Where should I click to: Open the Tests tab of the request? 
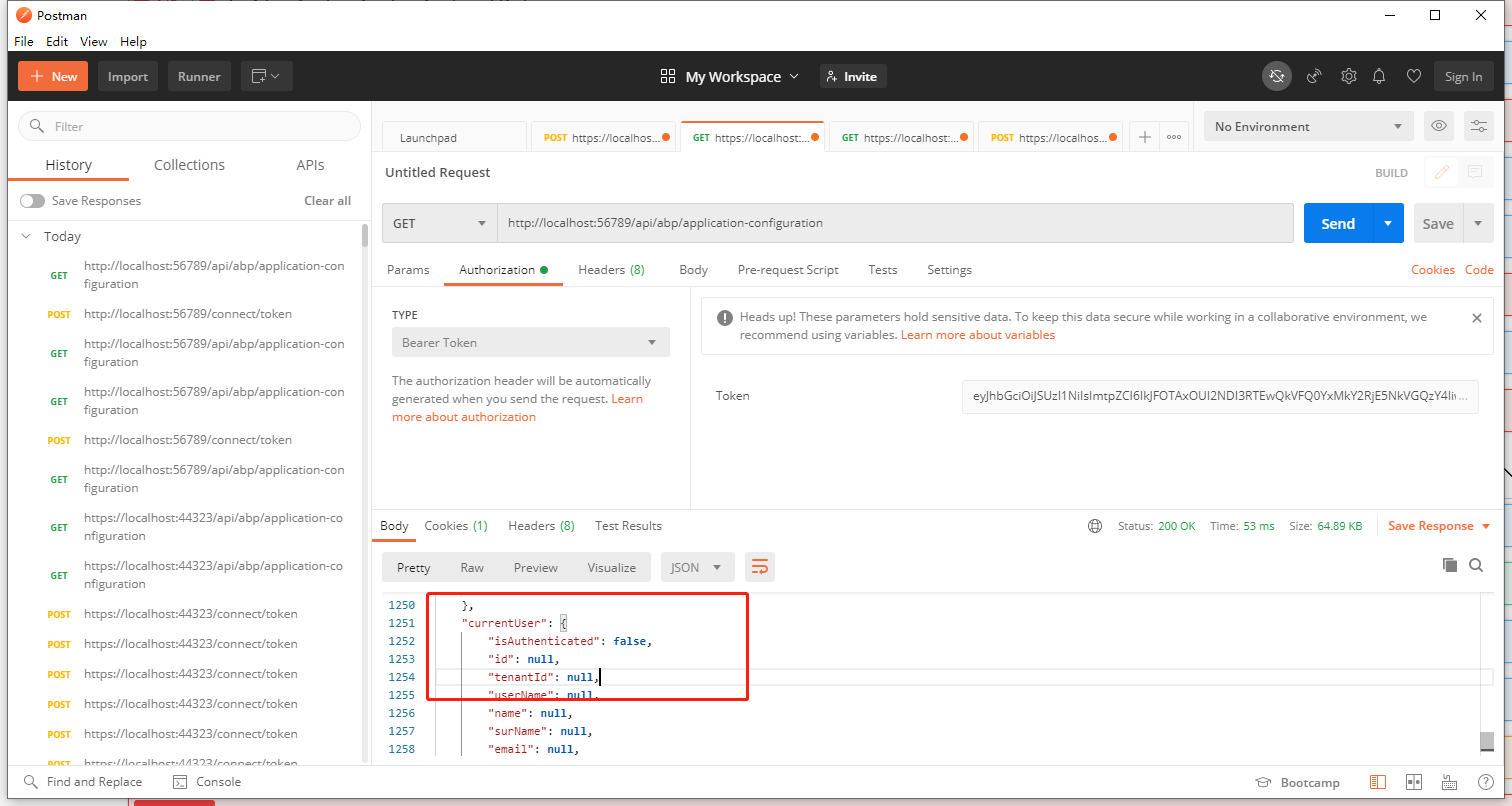(882, 269)
